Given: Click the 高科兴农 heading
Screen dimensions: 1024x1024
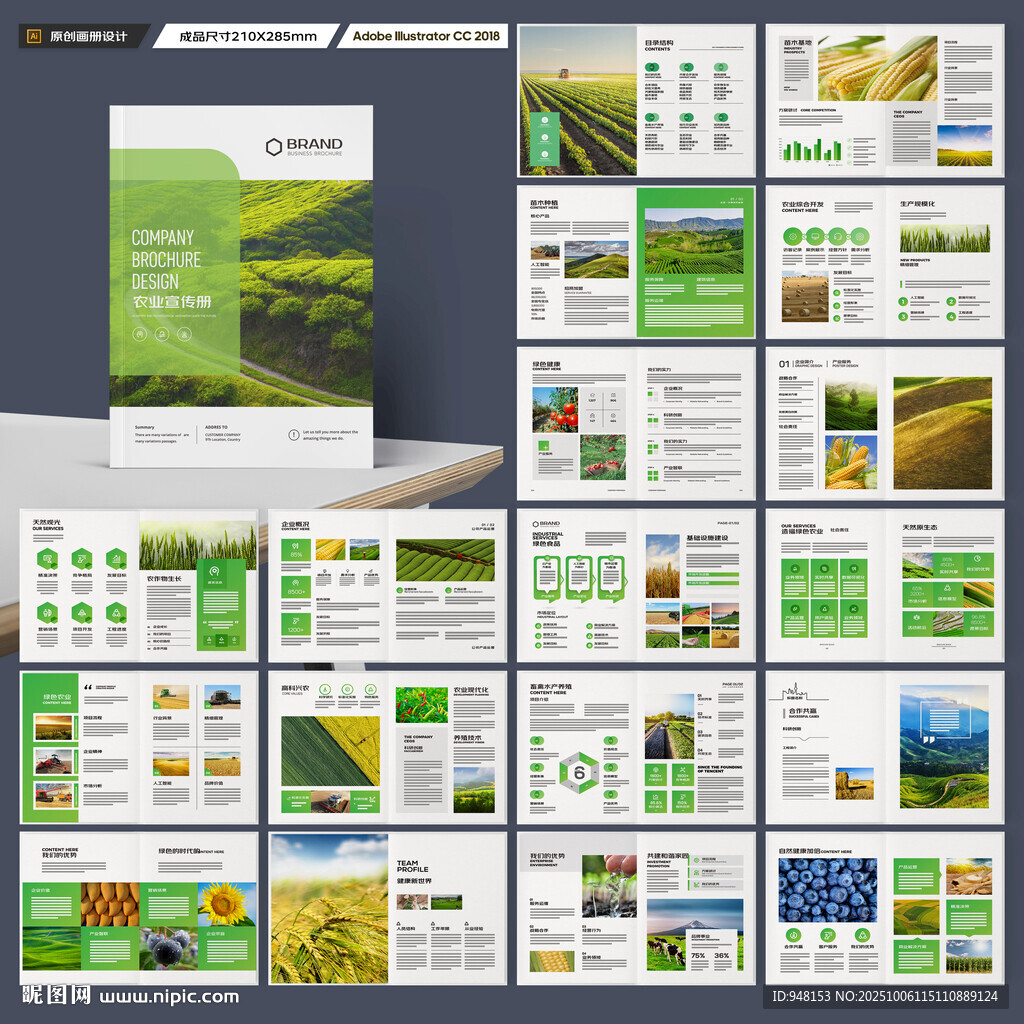Looking at the screenshot, I should click(295, 688).
